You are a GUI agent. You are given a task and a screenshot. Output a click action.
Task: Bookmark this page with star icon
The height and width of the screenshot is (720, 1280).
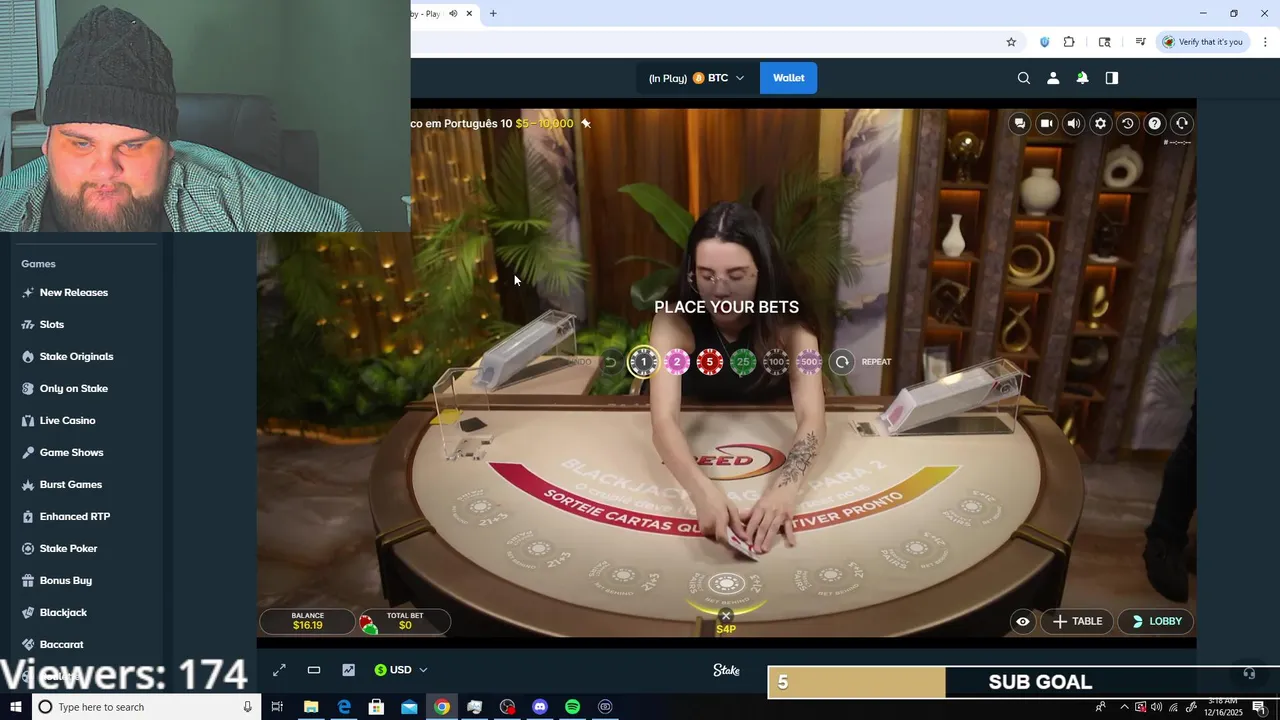pos(1011,42)
